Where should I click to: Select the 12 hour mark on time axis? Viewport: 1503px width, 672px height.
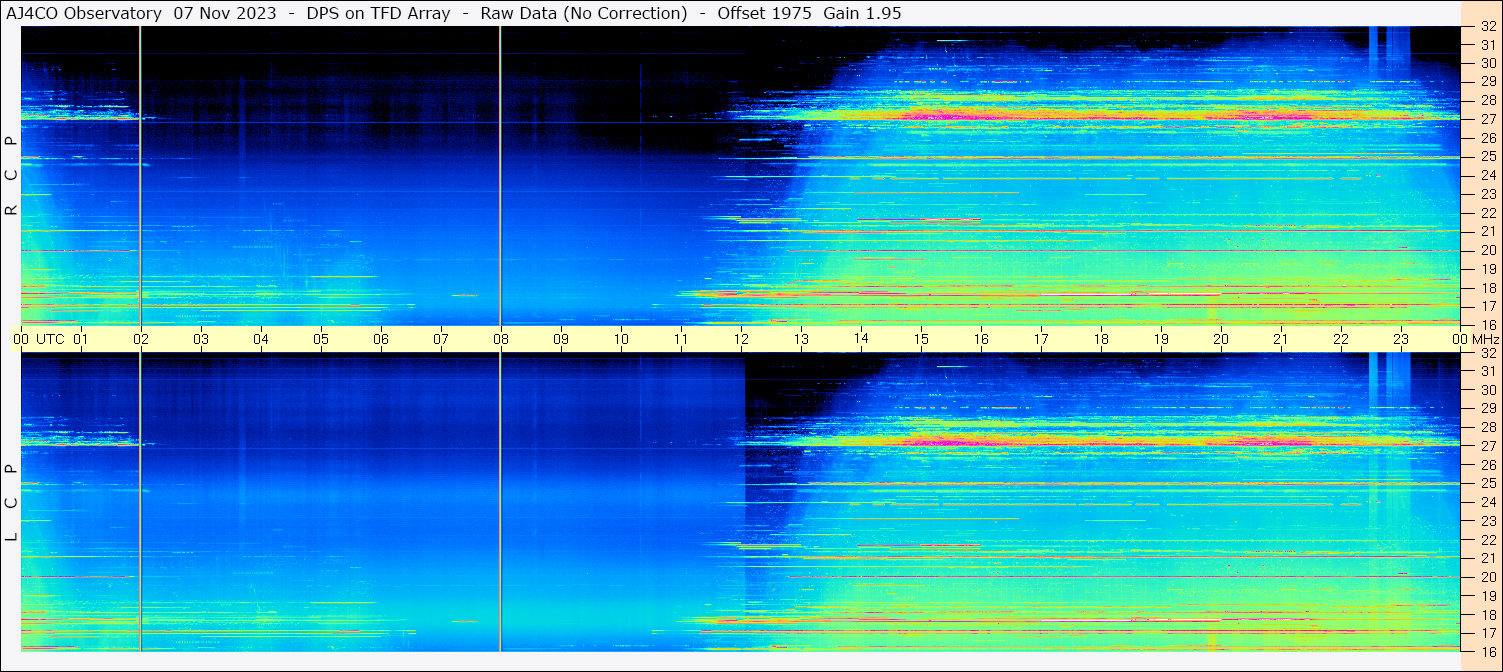741,339
